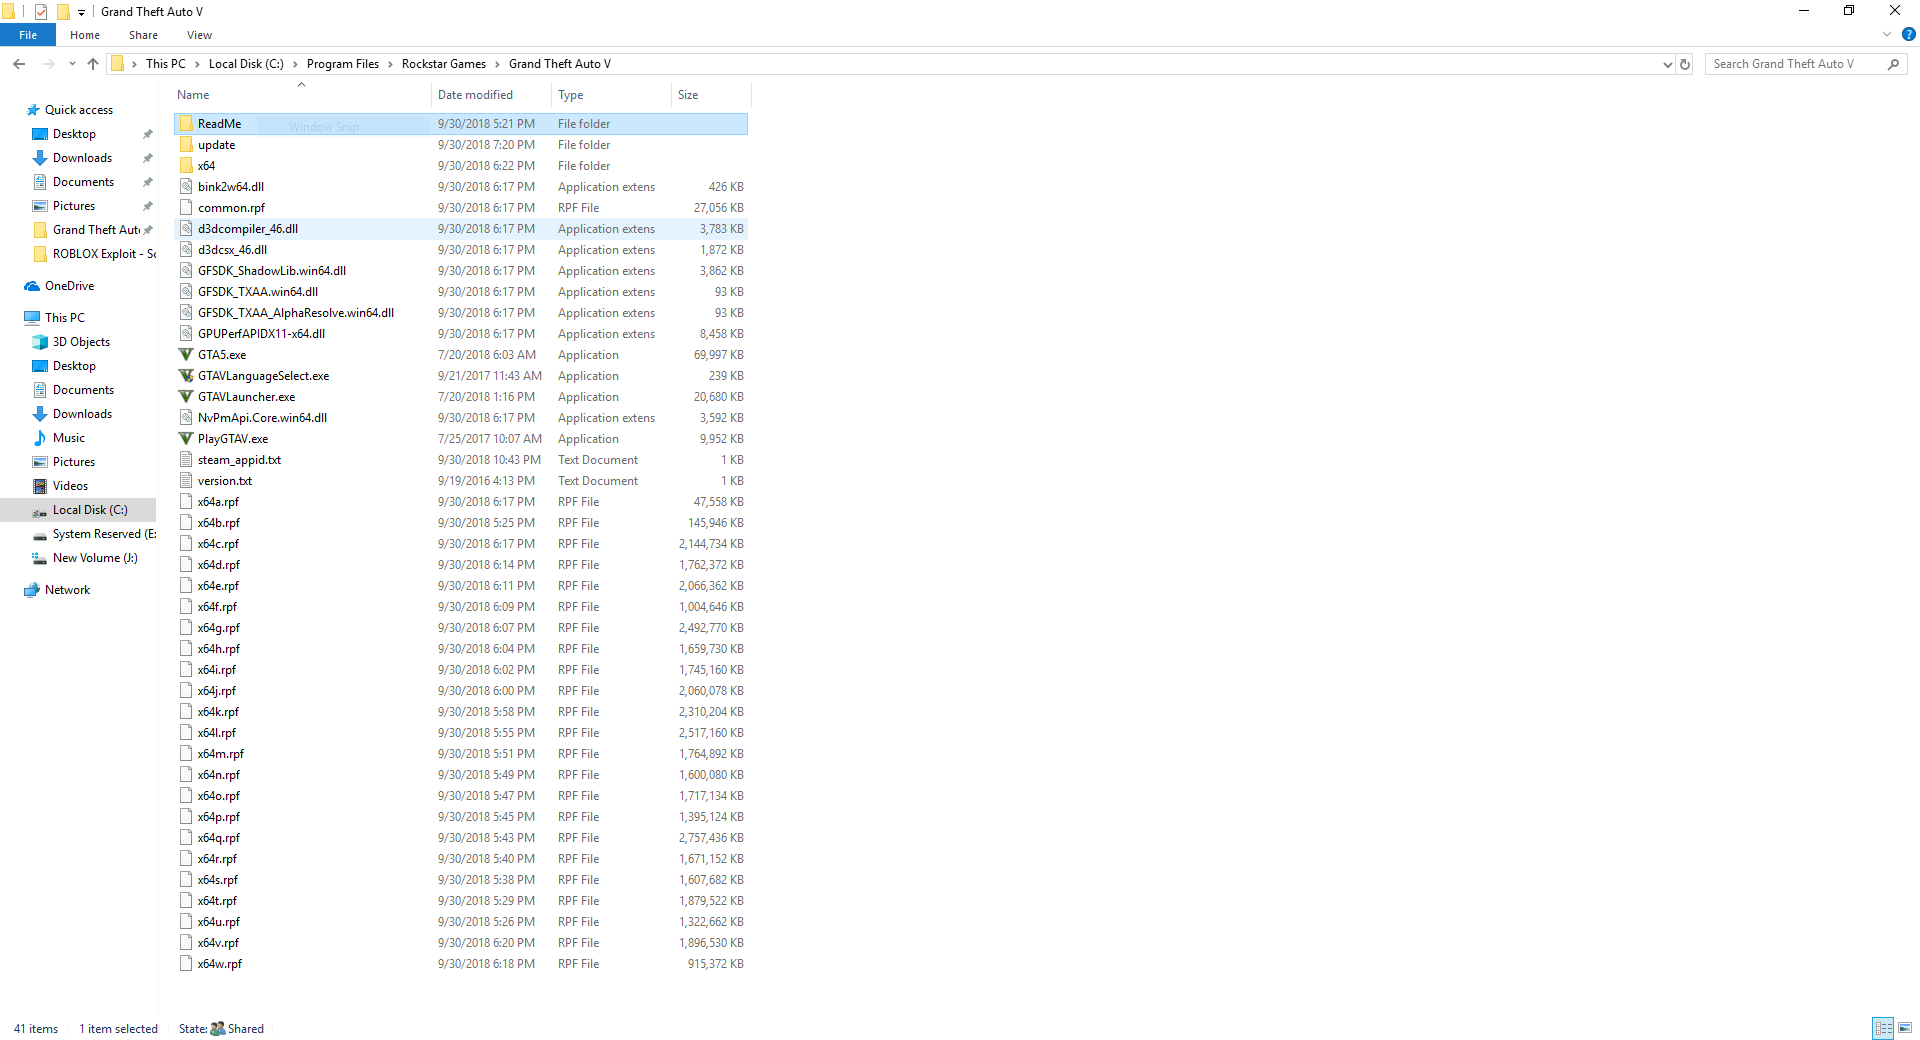Switch to Details view layout button
Screen dimensions: 1920x1040
pos(1883,1028)
